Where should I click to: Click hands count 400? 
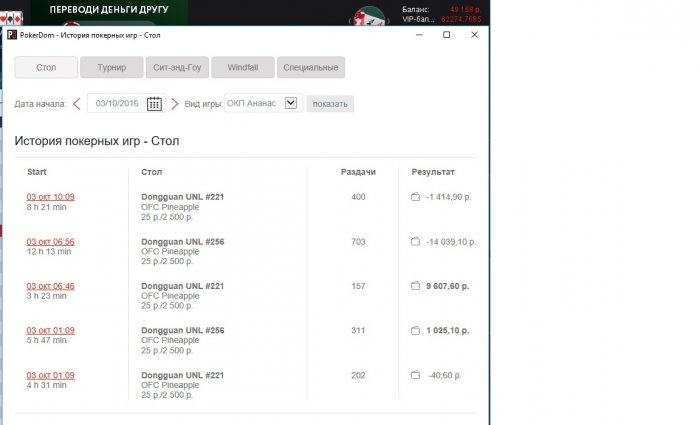pos(358,197)
